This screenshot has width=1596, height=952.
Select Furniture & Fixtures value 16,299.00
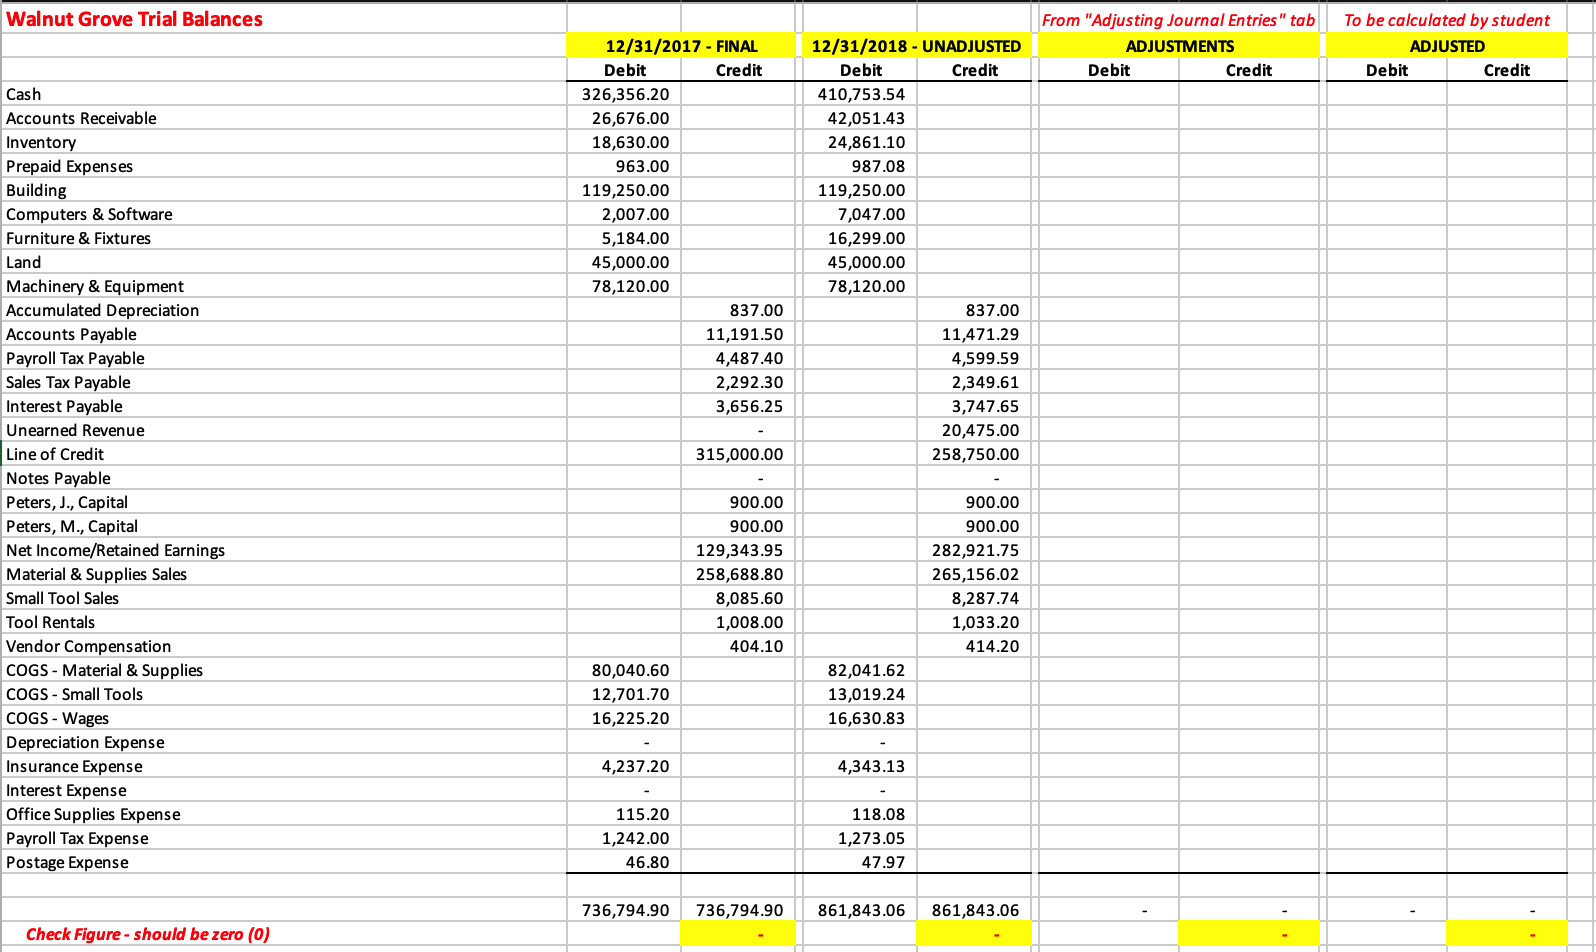pos(860,238)
